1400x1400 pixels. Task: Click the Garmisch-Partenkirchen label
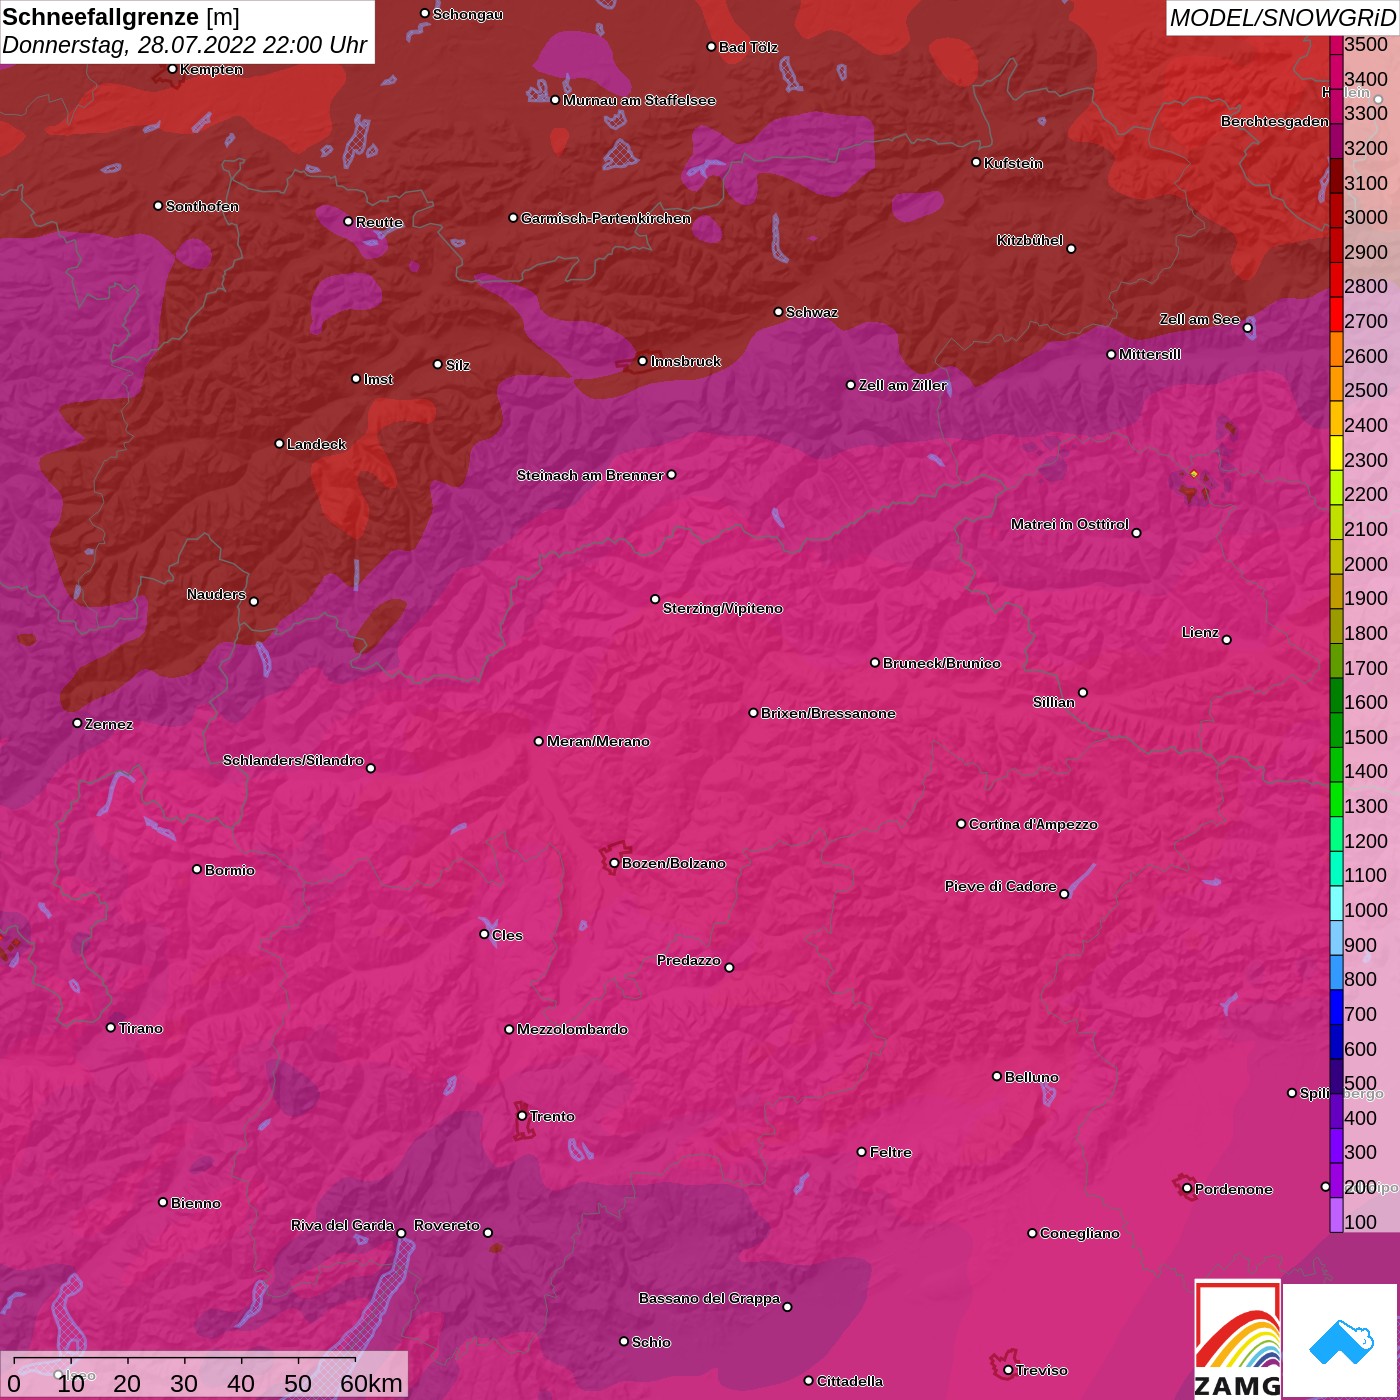(x=606, y=218)
